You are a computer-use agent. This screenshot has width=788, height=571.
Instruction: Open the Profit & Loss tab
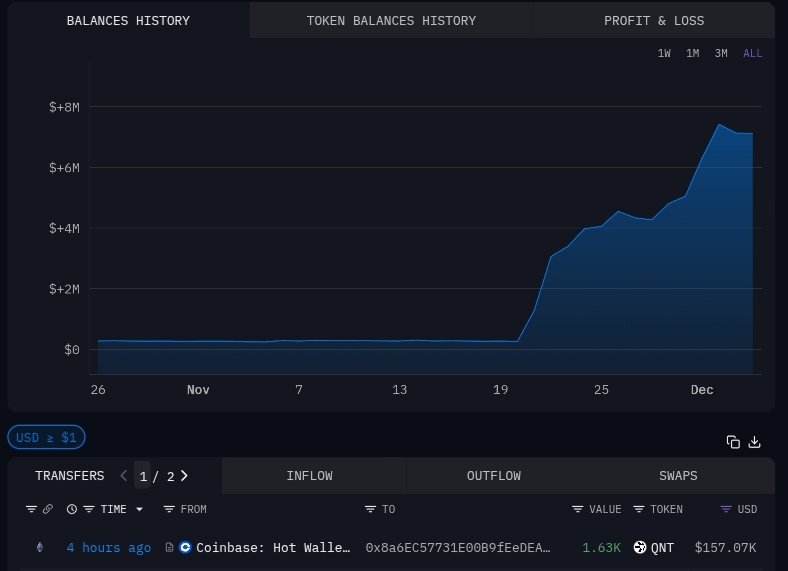point(654,20)
